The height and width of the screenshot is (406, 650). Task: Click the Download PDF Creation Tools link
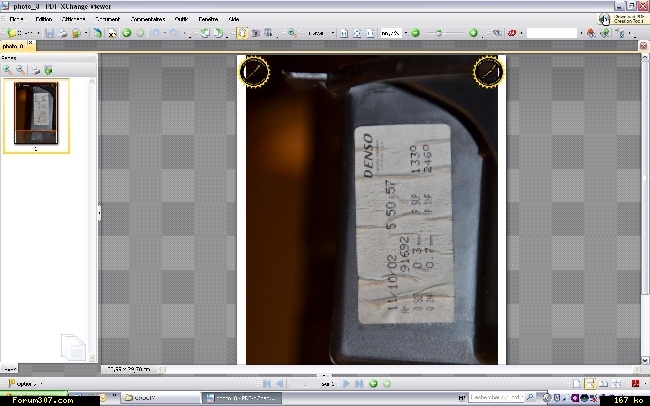coord(622,19)
